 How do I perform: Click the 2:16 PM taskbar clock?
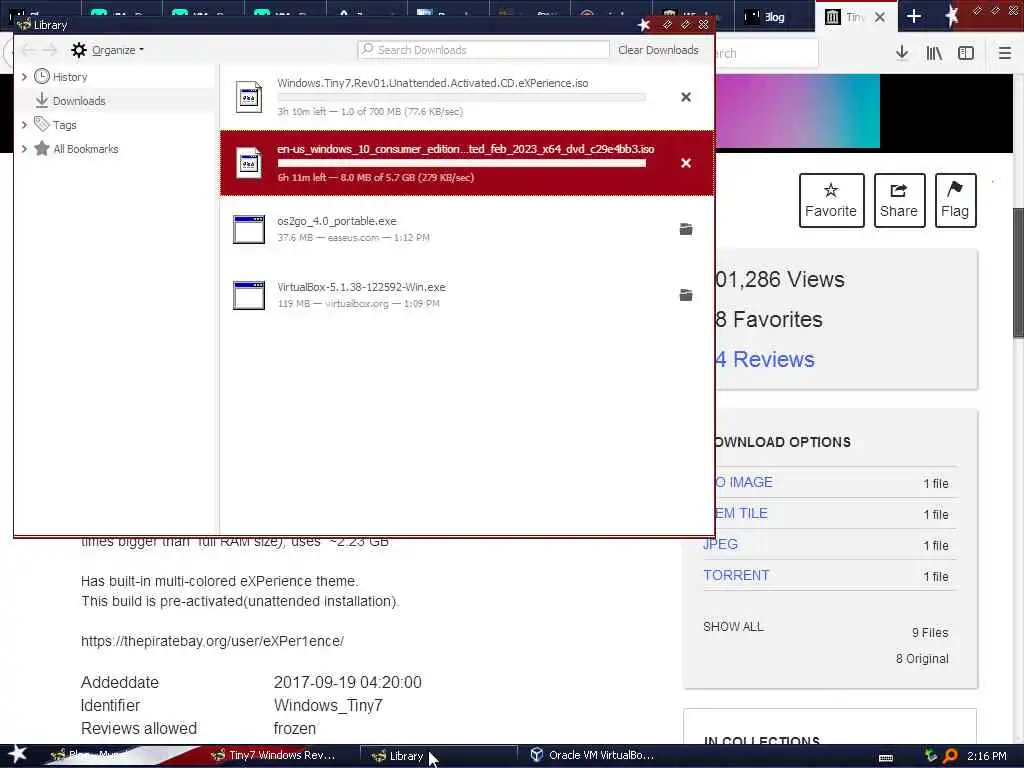[987, 756]
